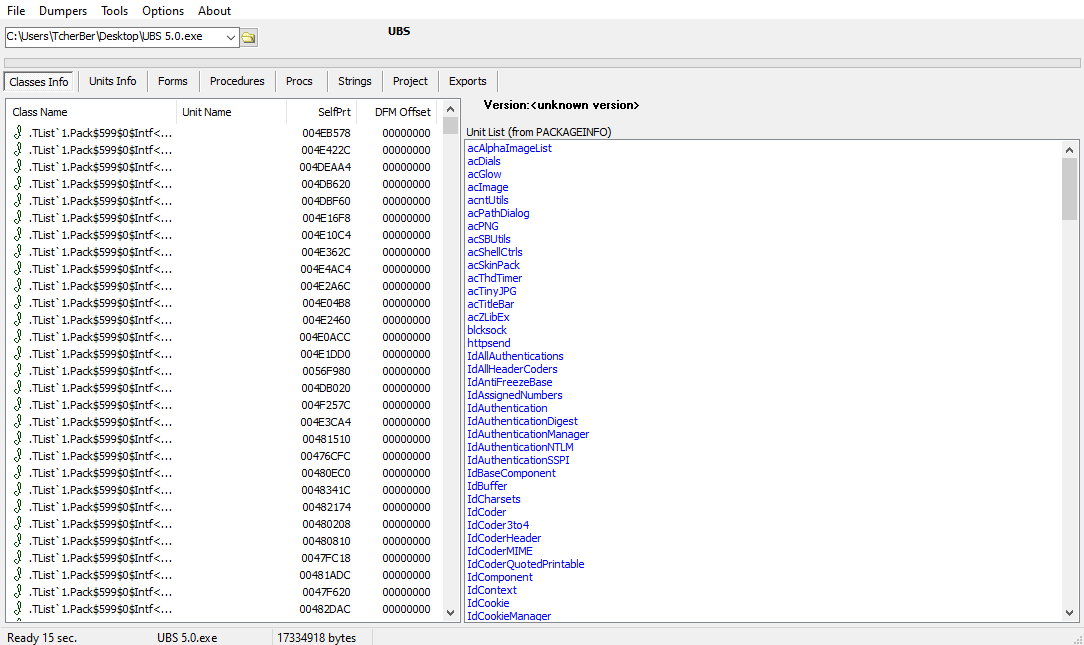Click the DFM Offset column header
The height and width of the screenshot is (645, 1084).
400,112
